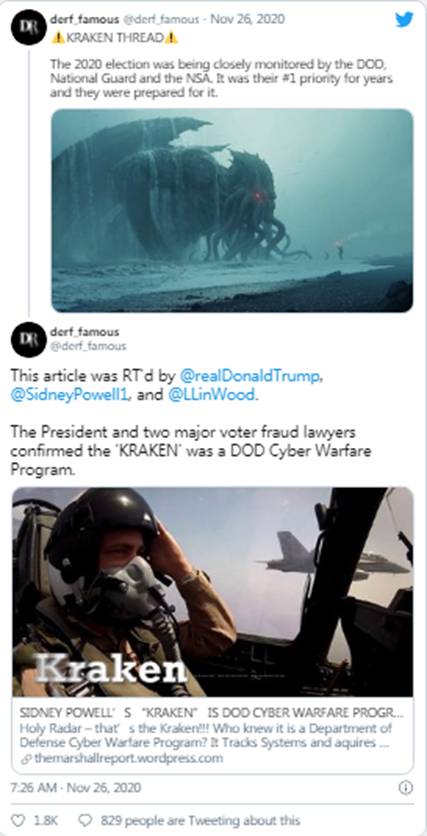Viewport: 427px width, 836px height.
Task: Open the second derf_famous profile avatar
Action: 28,340
